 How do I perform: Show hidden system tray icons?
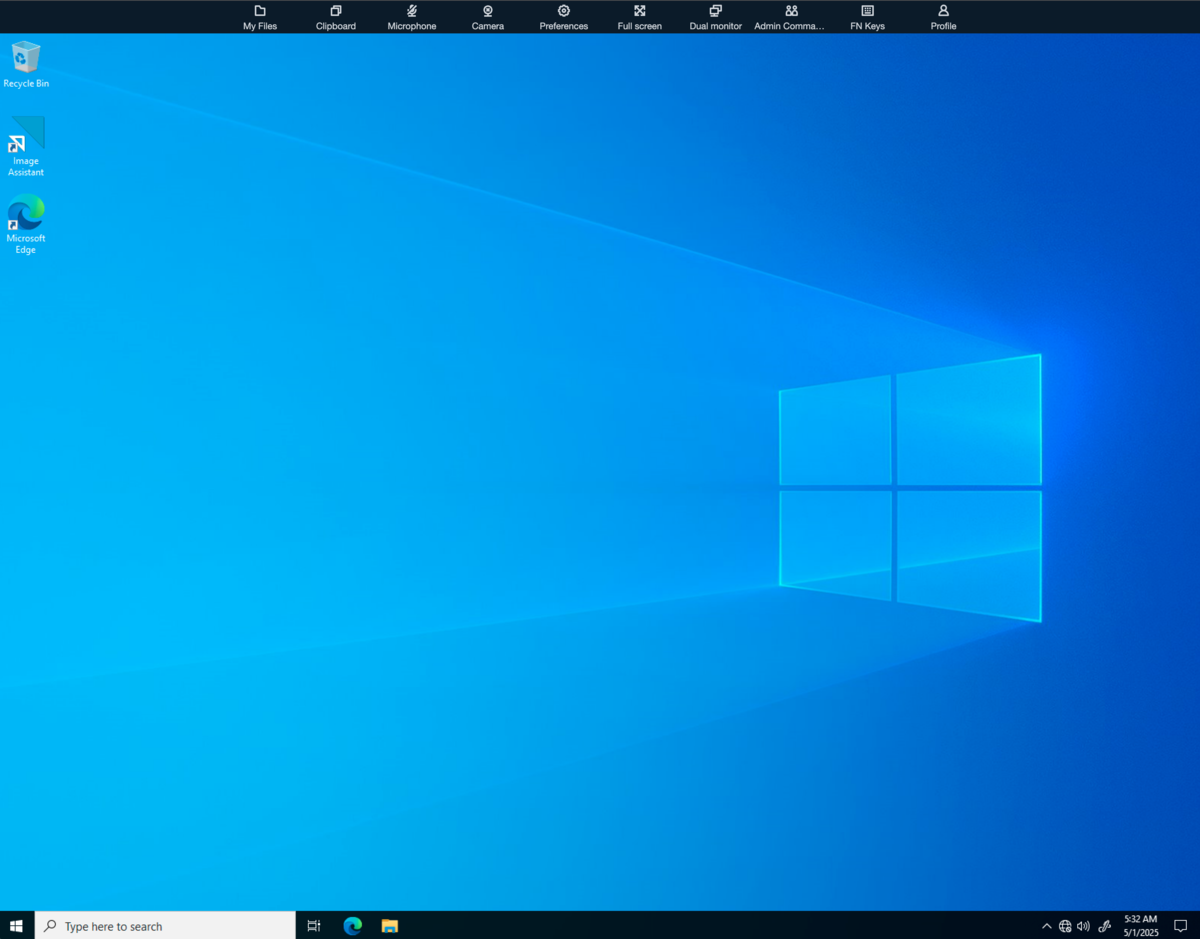point(1046,926)
